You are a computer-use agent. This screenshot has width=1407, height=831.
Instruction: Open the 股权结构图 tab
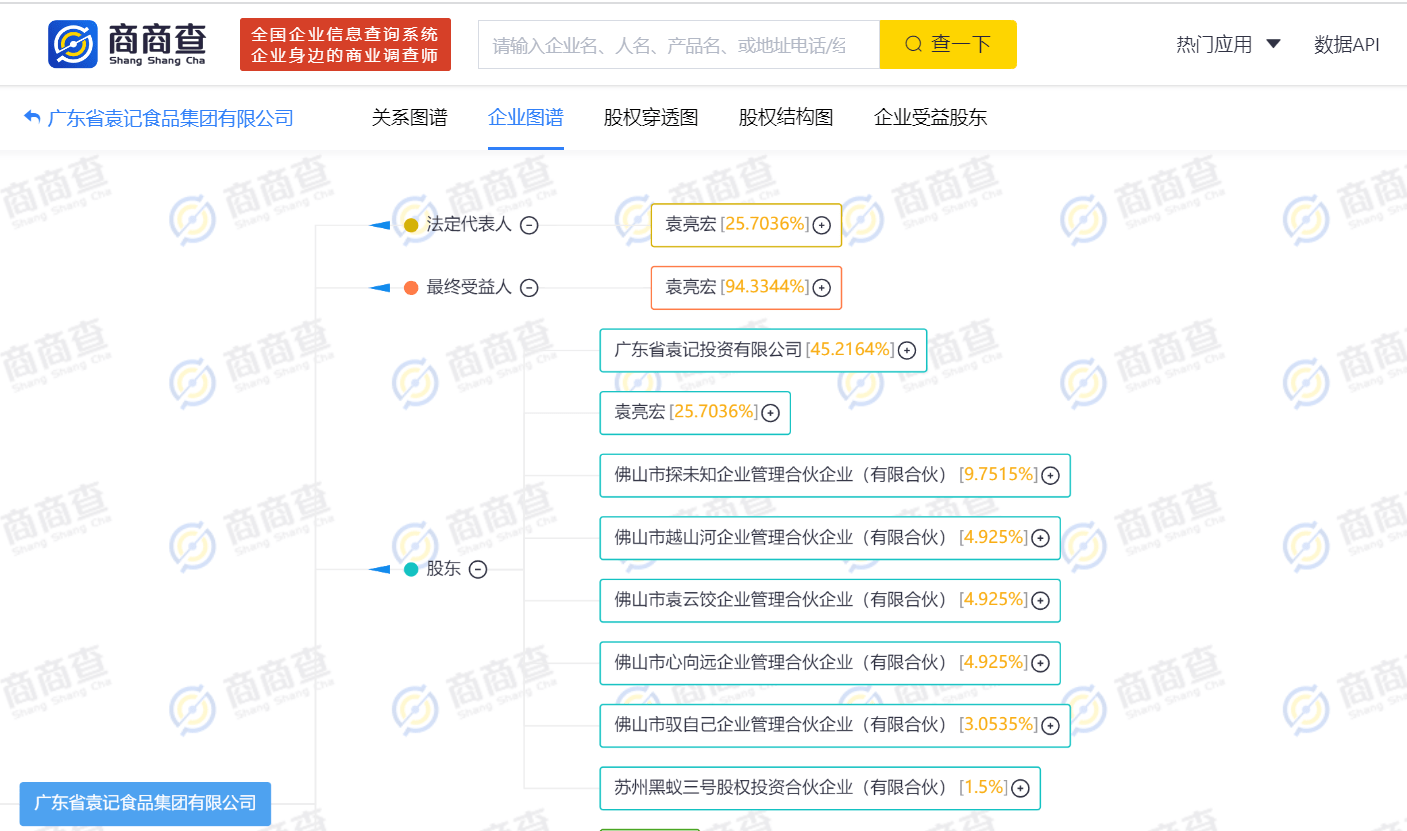click(x=786, y=118)
